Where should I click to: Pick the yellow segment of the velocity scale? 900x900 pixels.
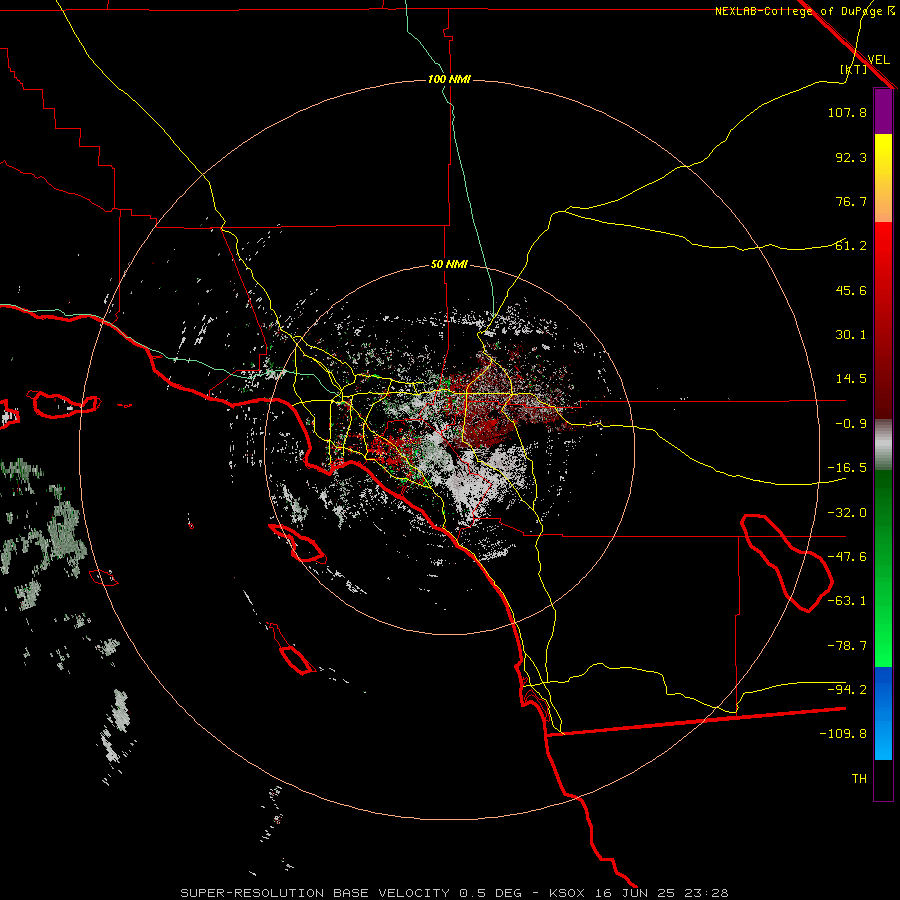click(x=883, y=178)
